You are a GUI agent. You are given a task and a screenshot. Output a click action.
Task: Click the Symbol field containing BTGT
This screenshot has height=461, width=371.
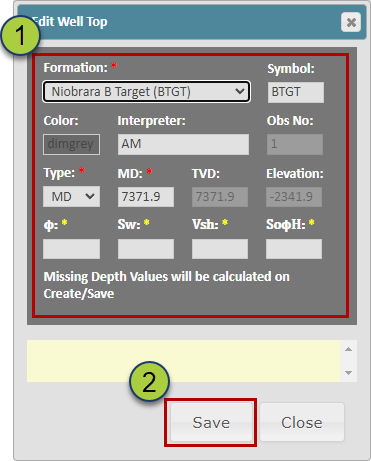(296, 92)
